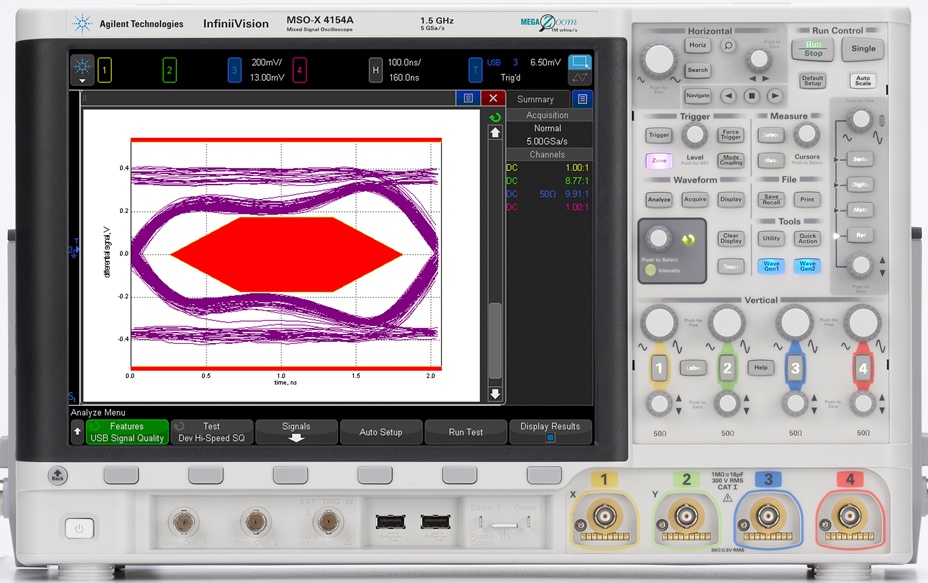Switch to the Summary sidebar tab
The height and width of the screenshot is (583, 928).
[535, 99]
